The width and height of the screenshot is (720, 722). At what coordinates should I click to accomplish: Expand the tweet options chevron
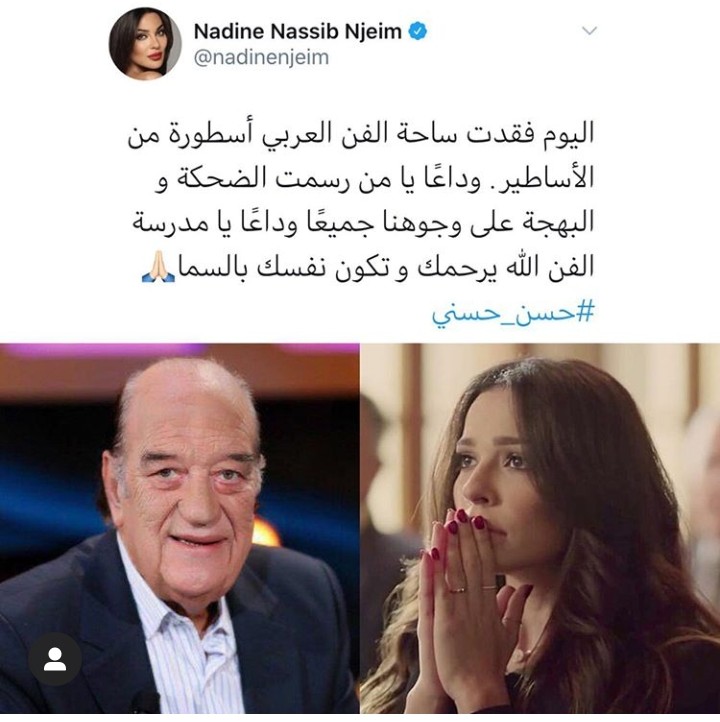(x=589, y=31)
